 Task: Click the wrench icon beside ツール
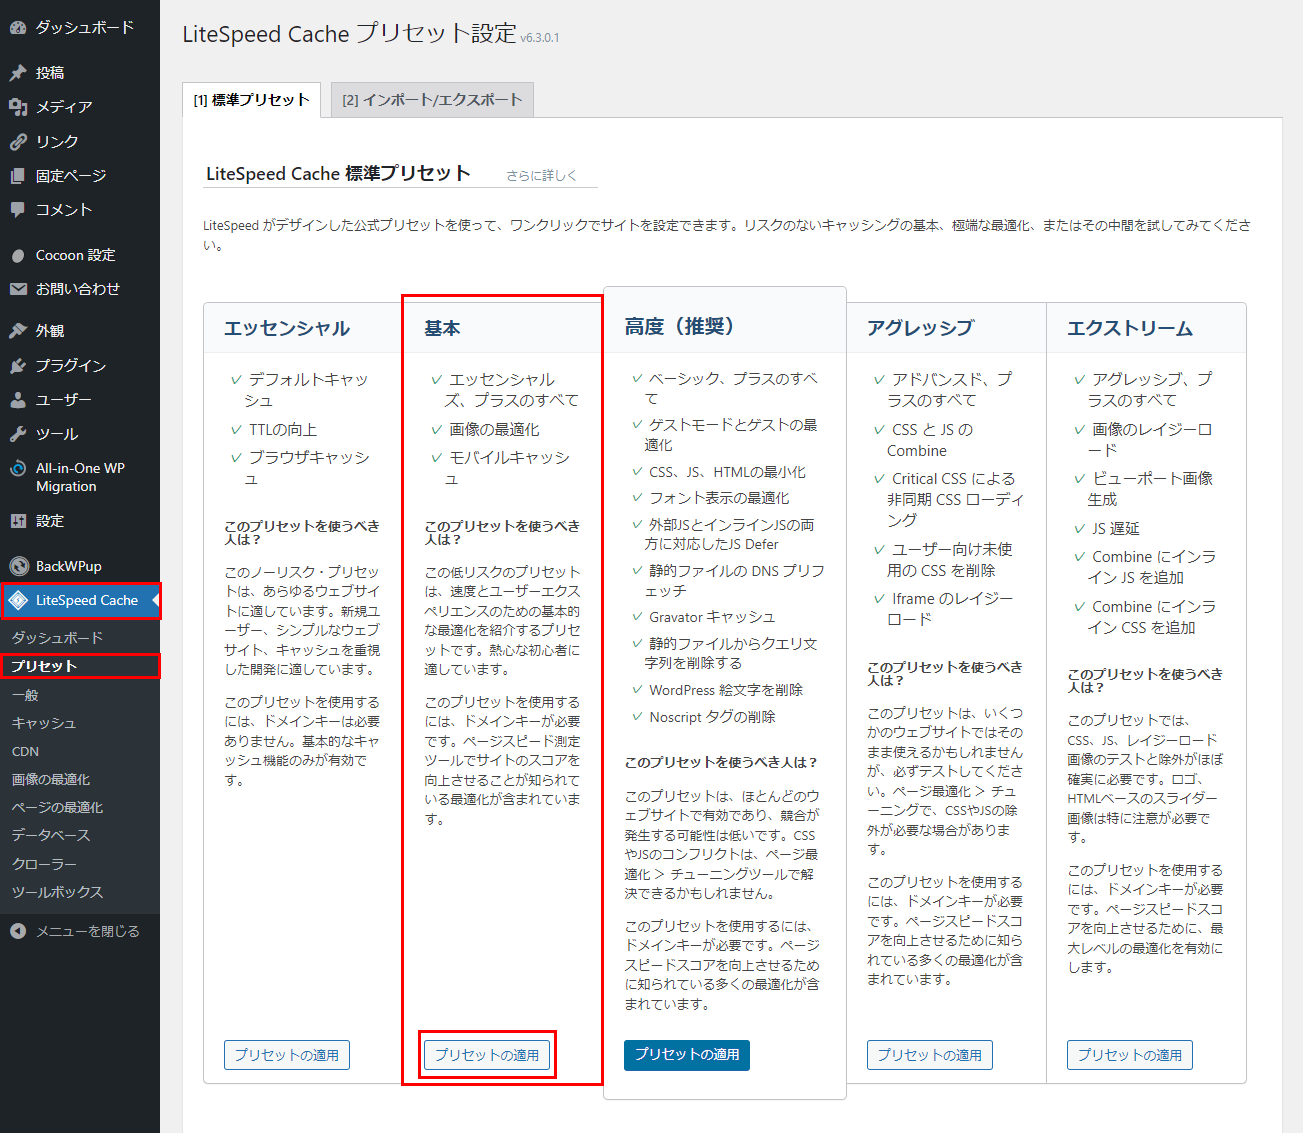(x=18, y=434)
